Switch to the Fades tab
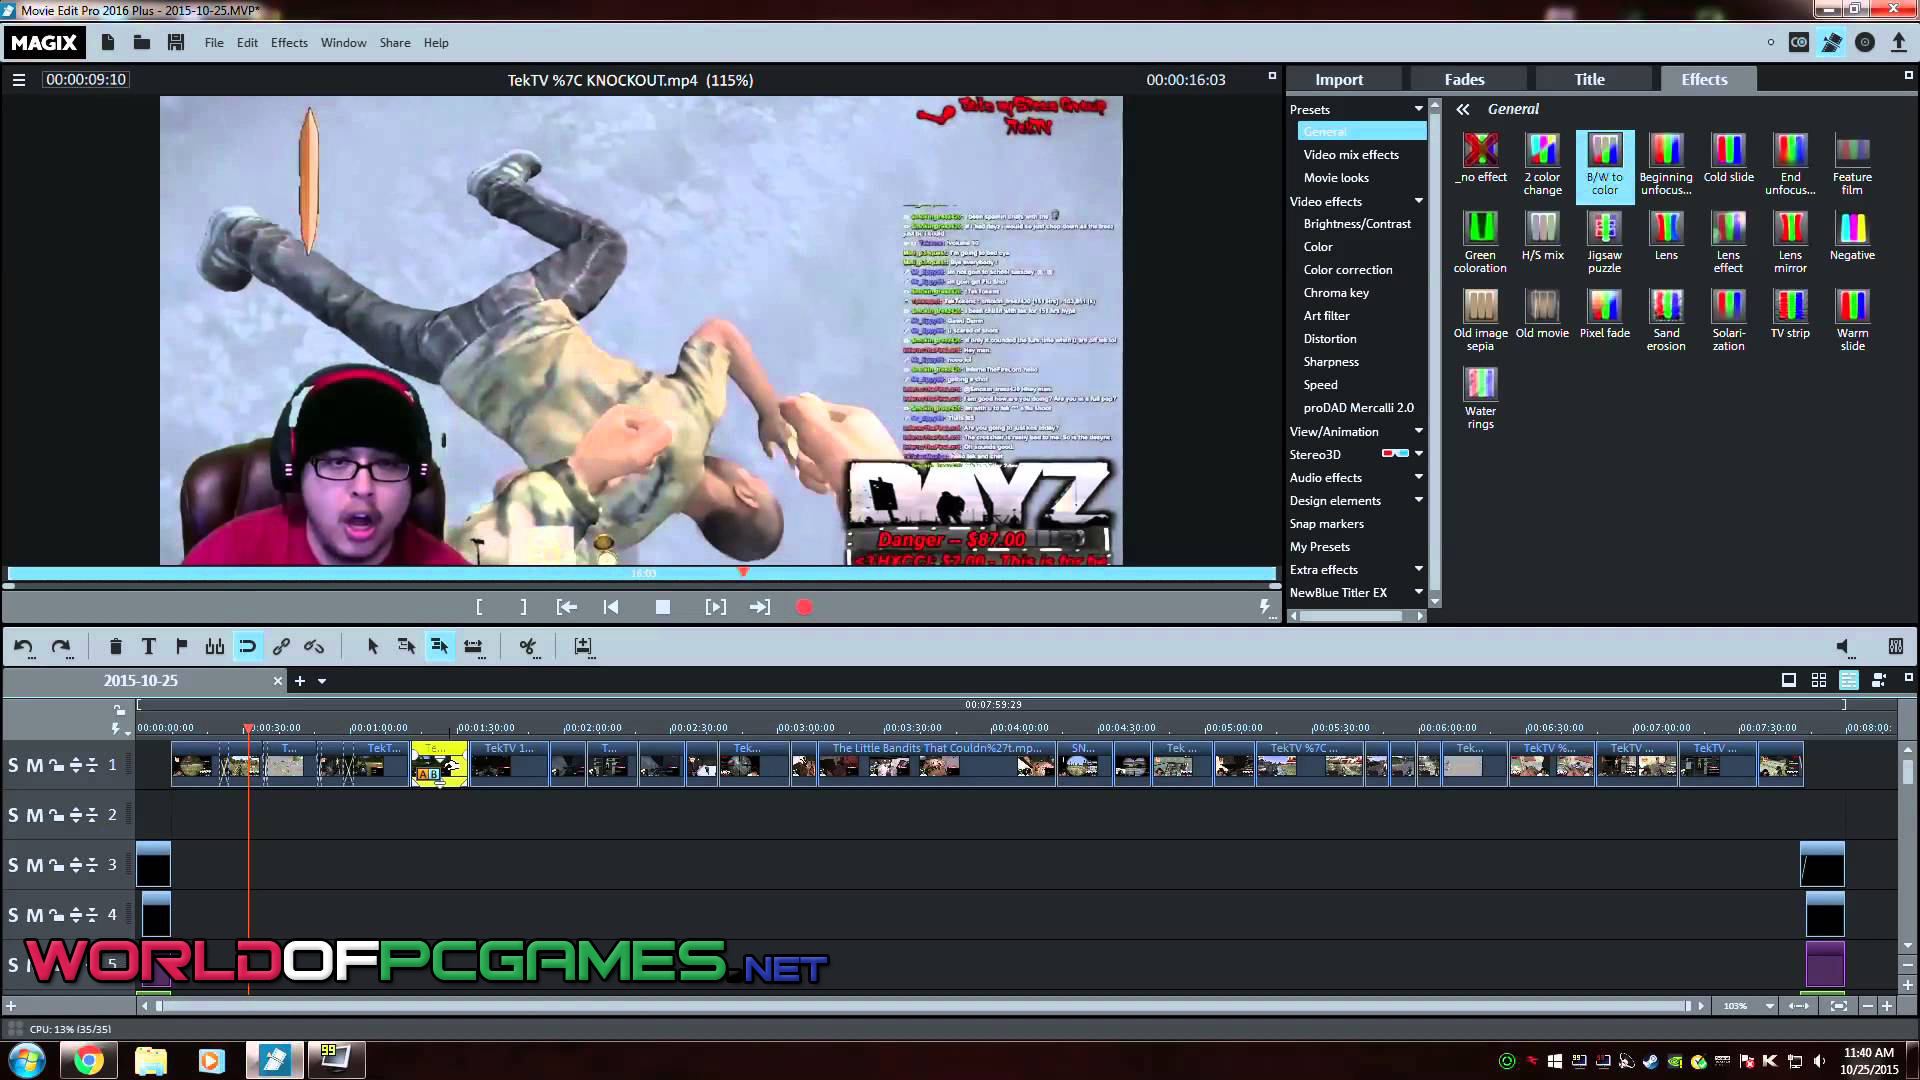This screenshot has width=1920, height=1080. click(x=1464, y=79)
